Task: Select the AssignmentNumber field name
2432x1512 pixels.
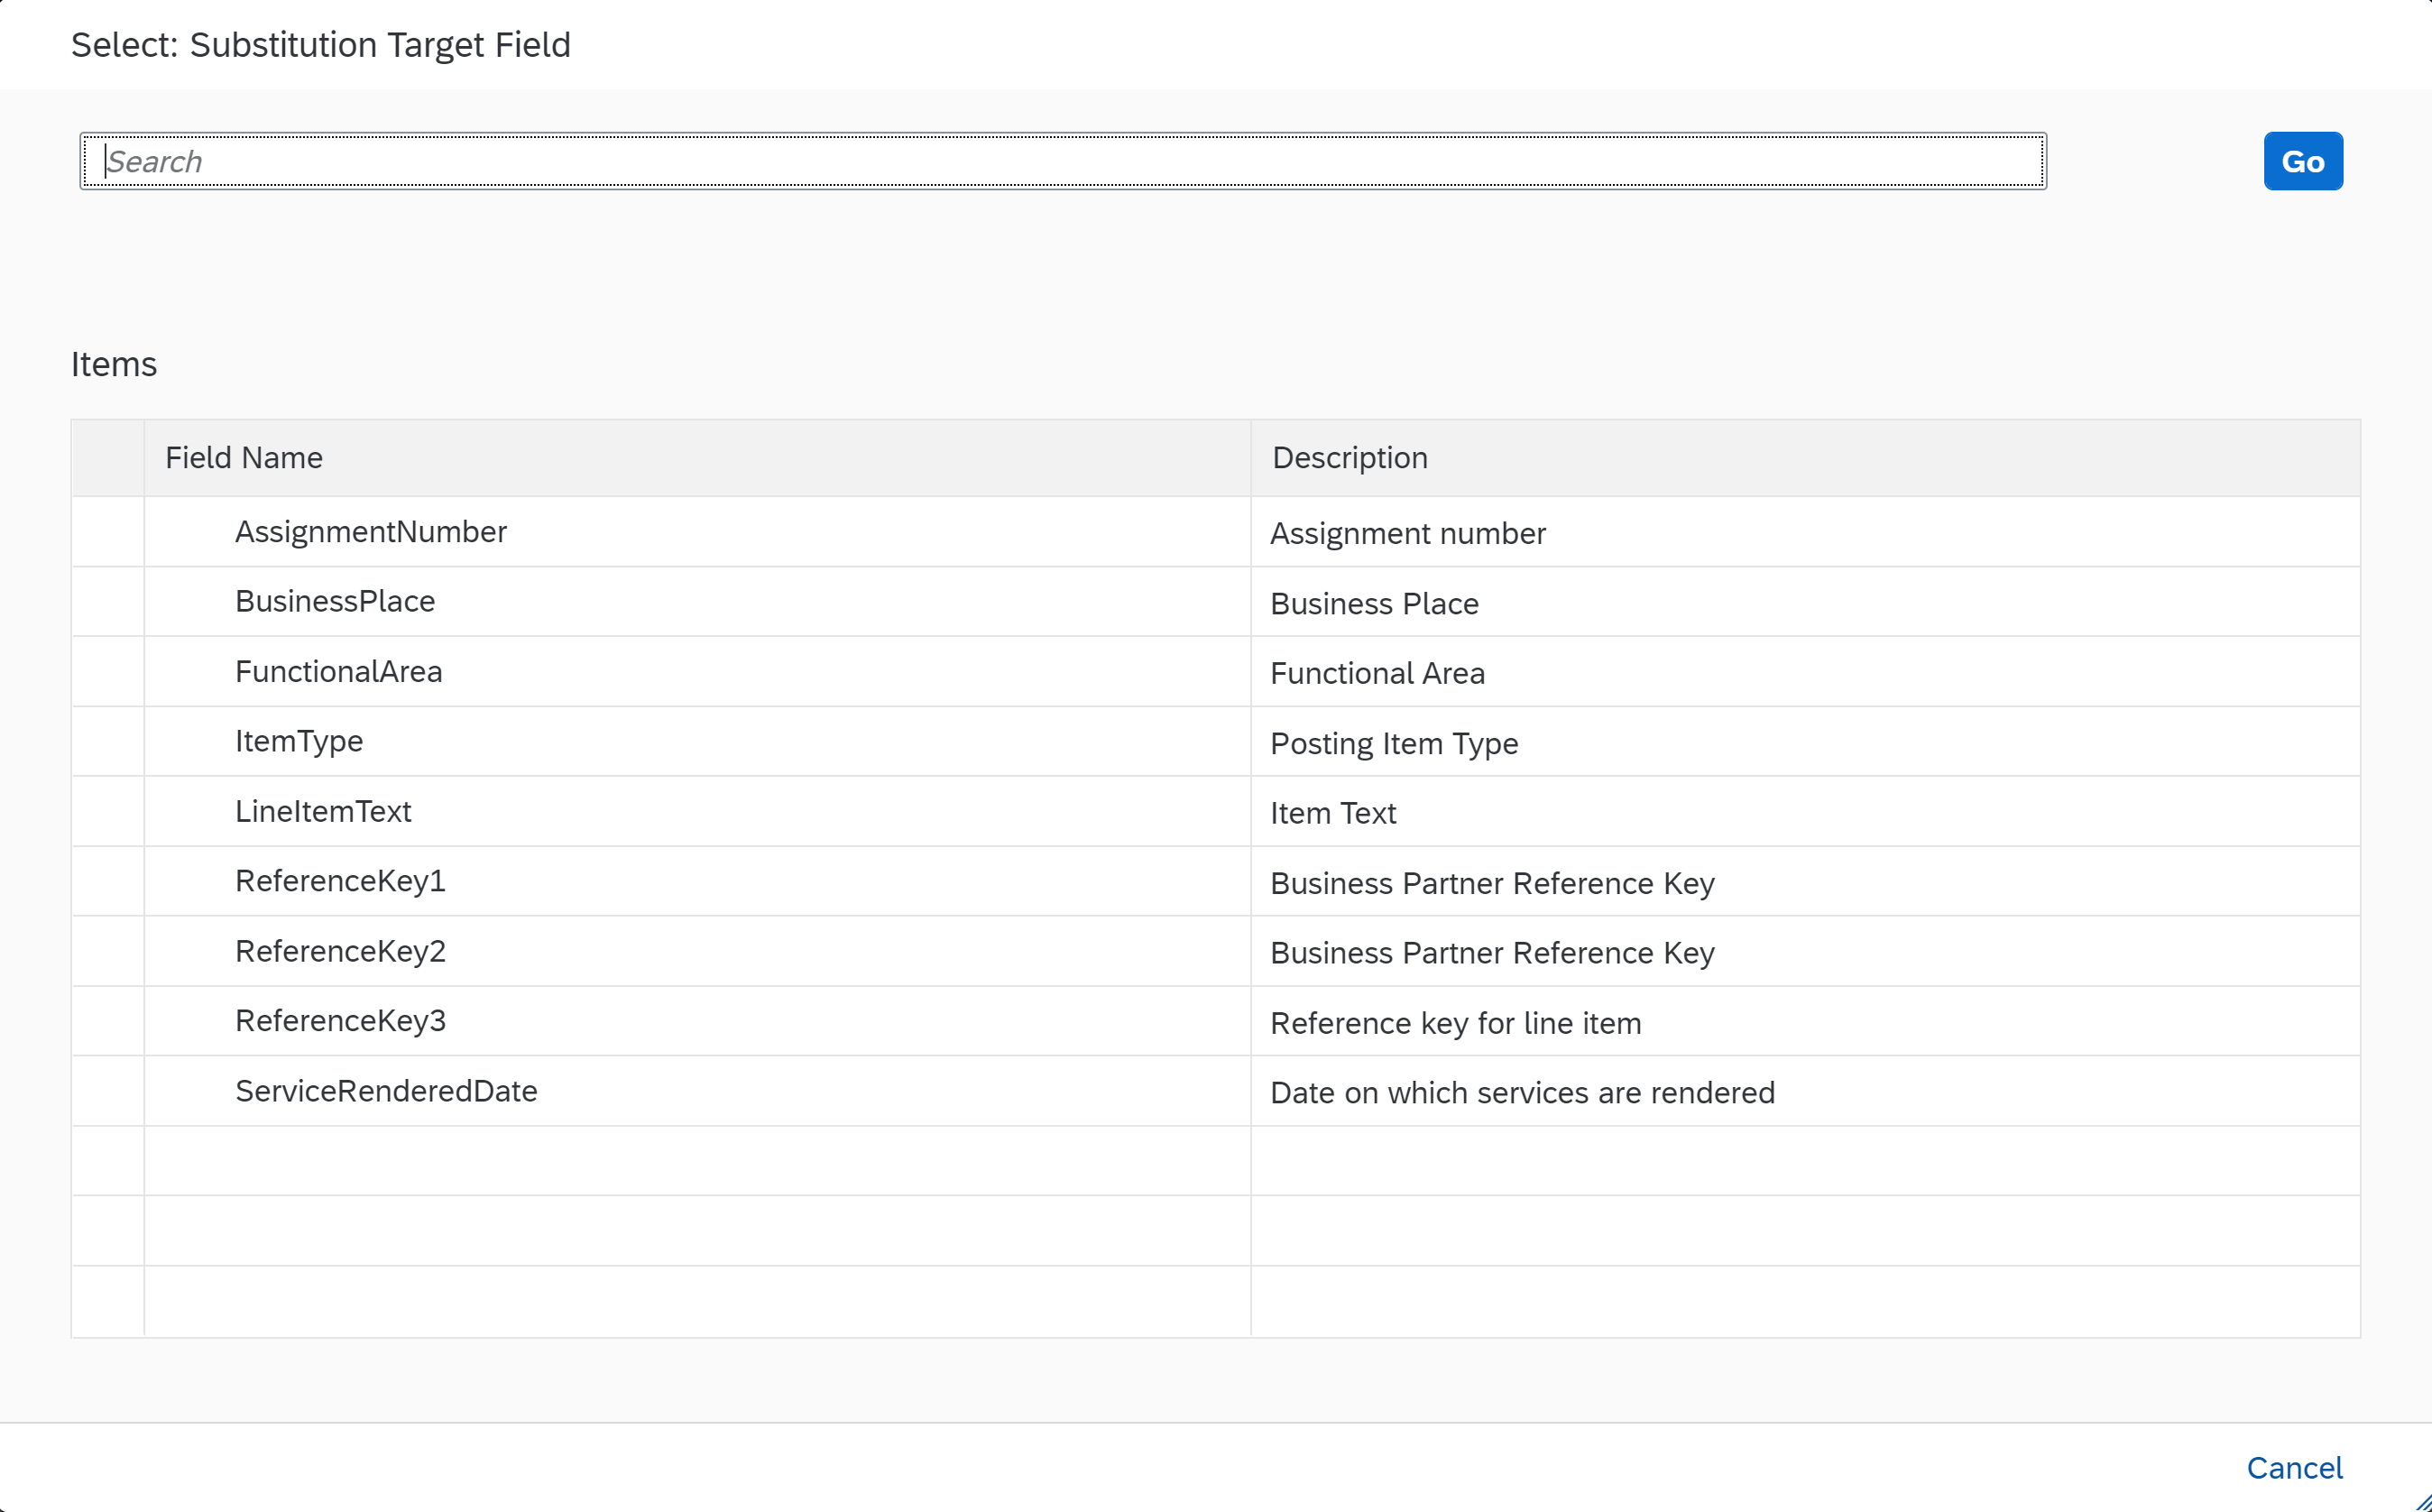Action: pyautogui.click(x=370, y=532)
